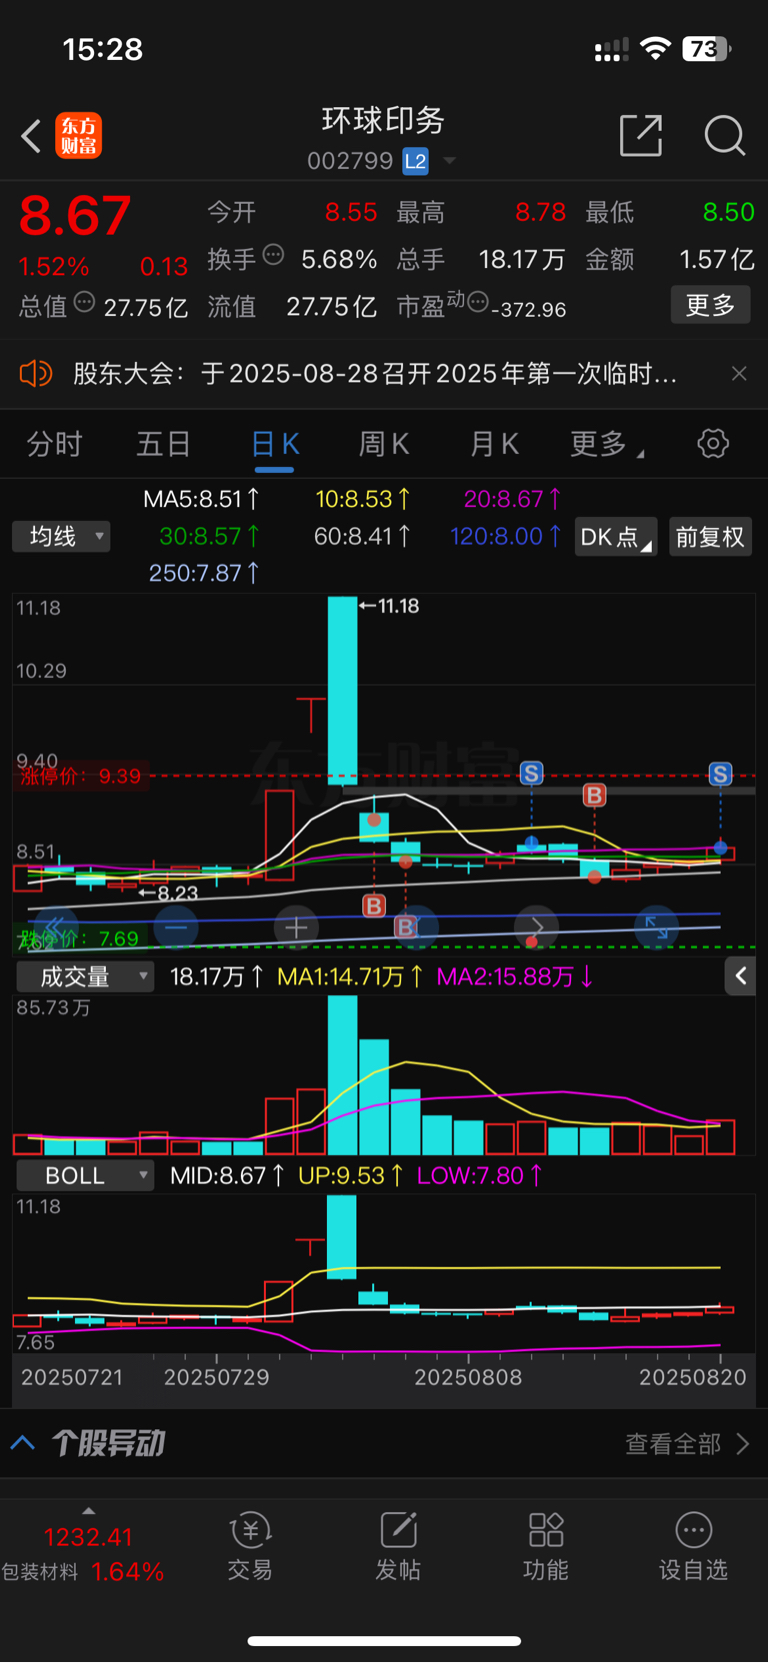Open 功能 functions icon

coord(546,1546)
